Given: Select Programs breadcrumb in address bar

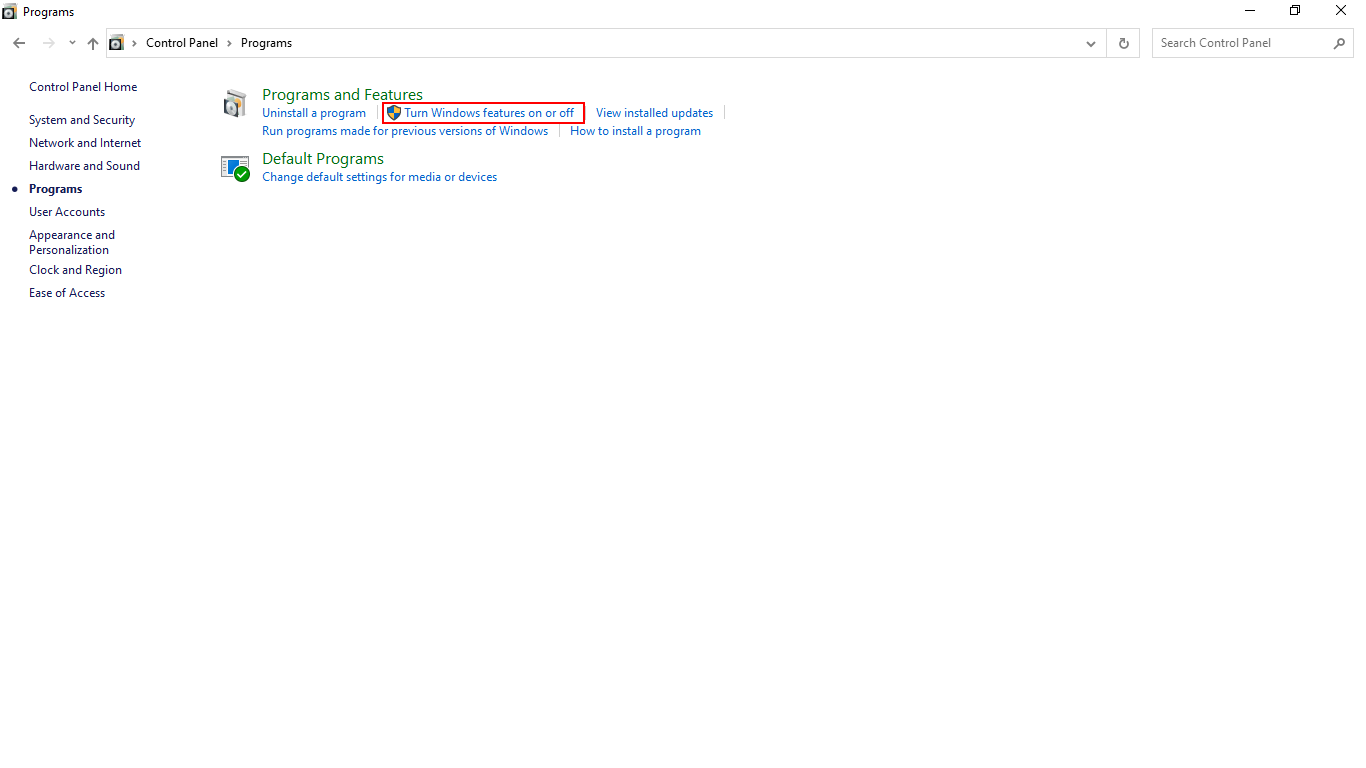Looking at the screenshot, I should click(x=266, y=43).
